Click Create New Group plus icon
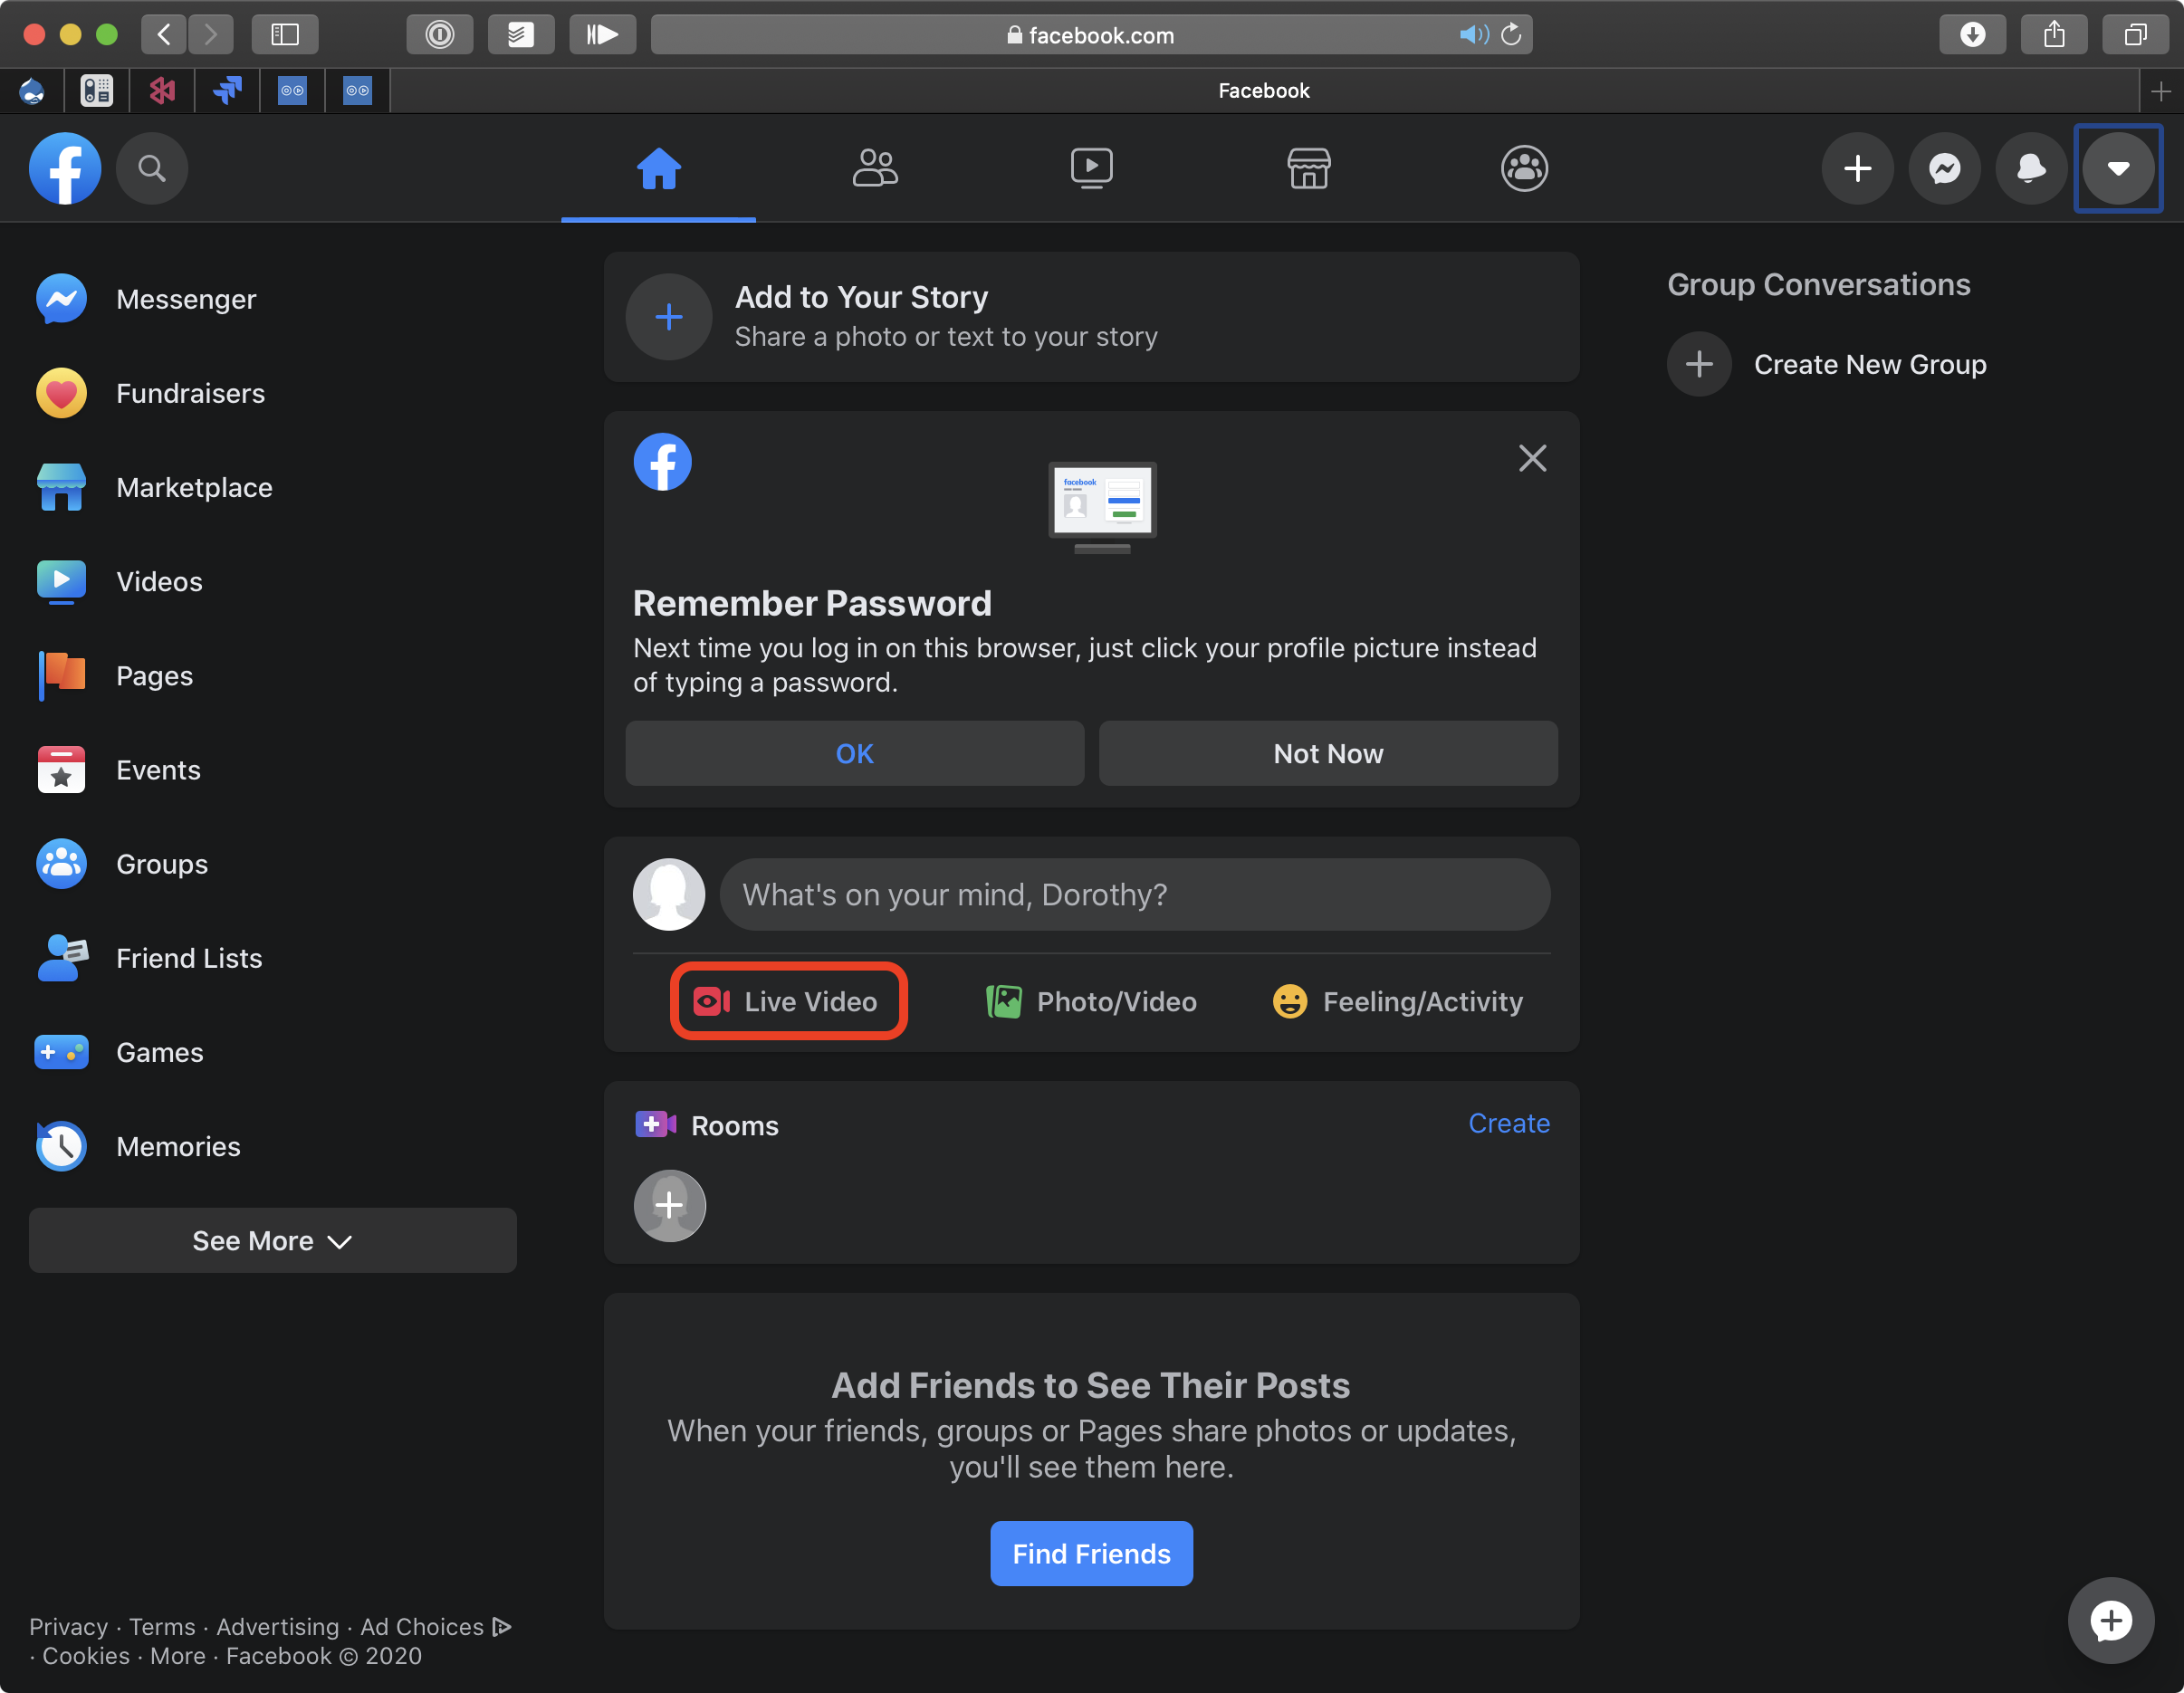The height and width of the screenshot is (1693, 2184). click(1699, 364)
